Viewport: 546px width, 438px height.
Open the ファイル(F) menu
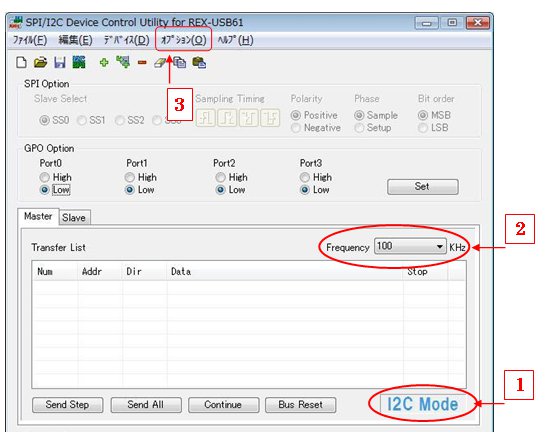coord(30,40)
